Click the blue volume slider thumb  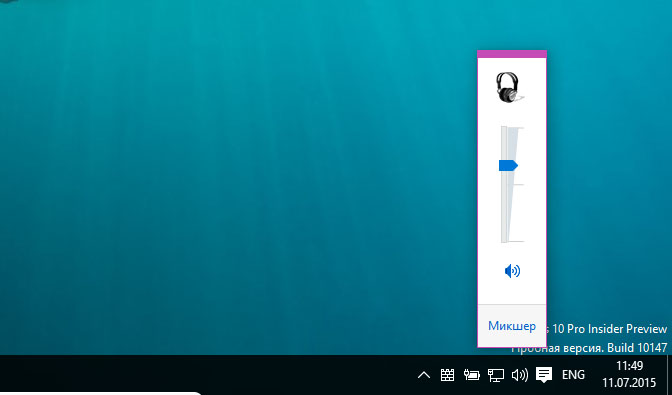pos(508,165)
